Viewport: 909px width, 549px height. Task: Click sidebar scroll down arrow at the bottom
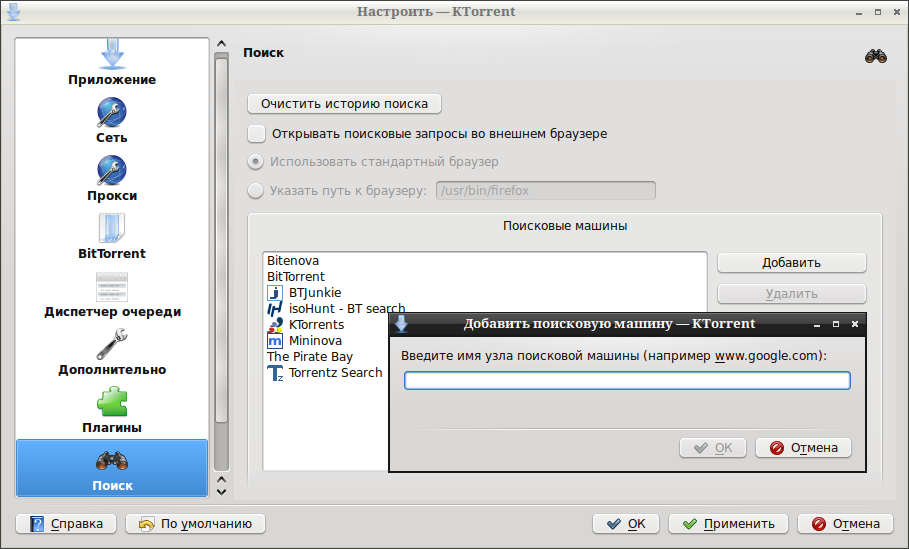221,492
